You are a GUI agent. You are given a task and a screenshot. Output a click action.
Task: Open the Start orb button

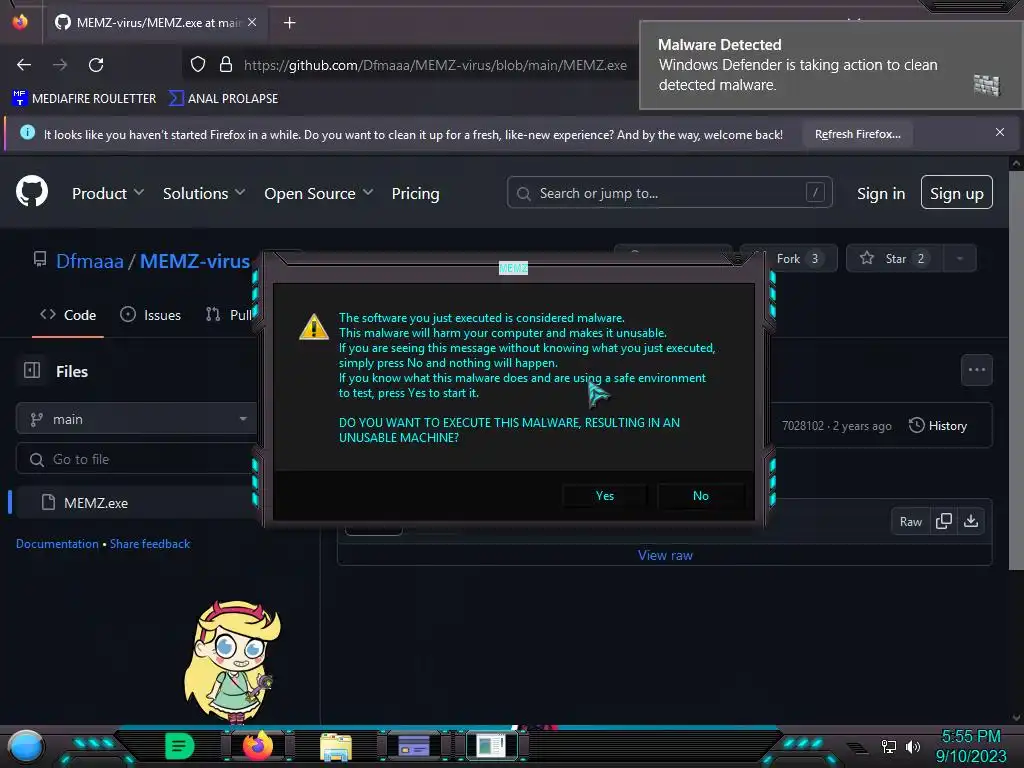click(x=25, y=746)
